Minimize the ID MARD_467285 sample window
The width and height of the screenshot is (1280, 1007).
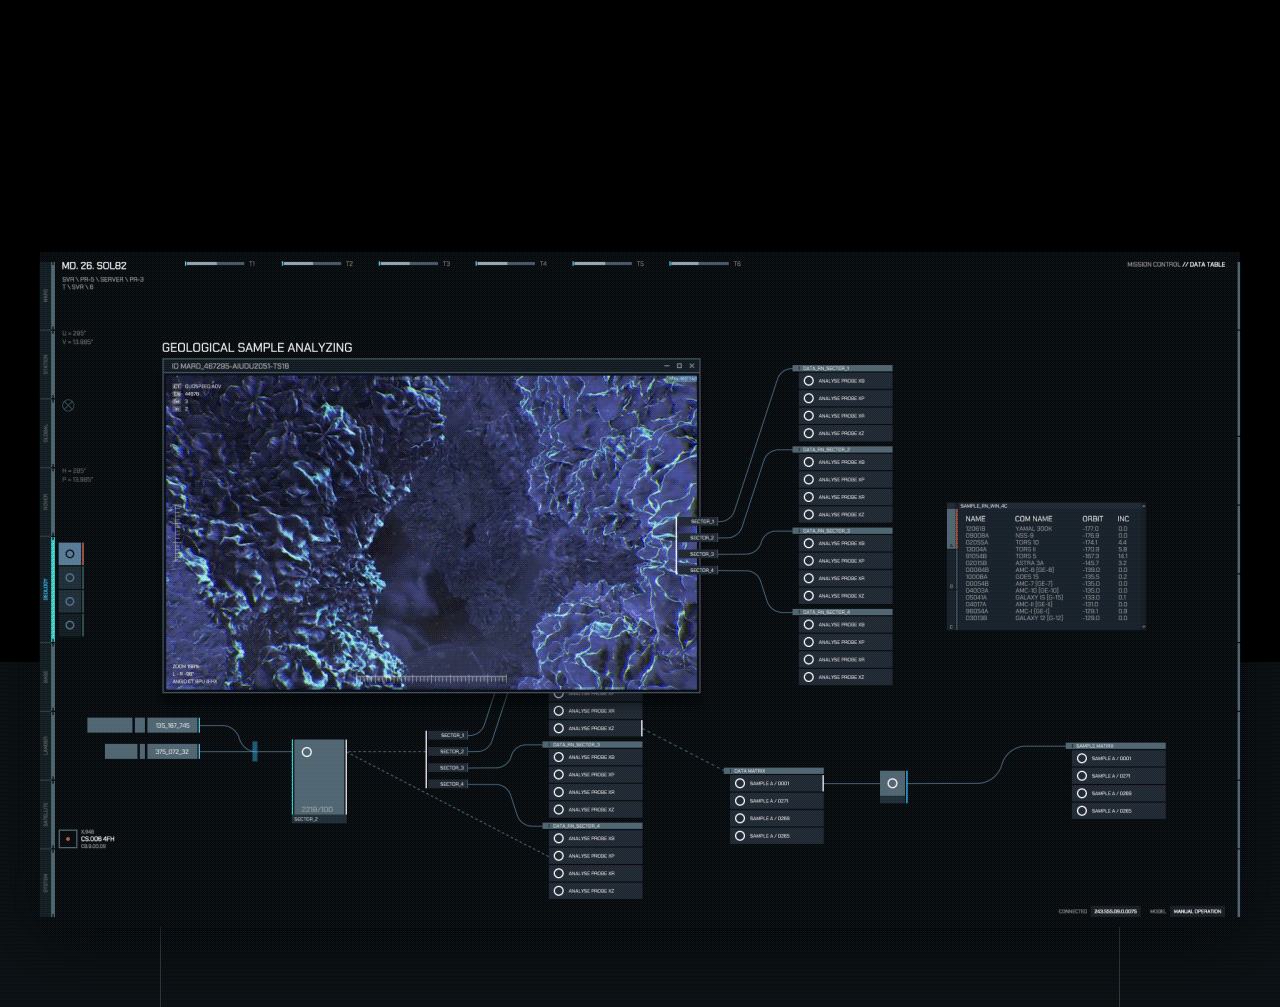click(667, 366)
